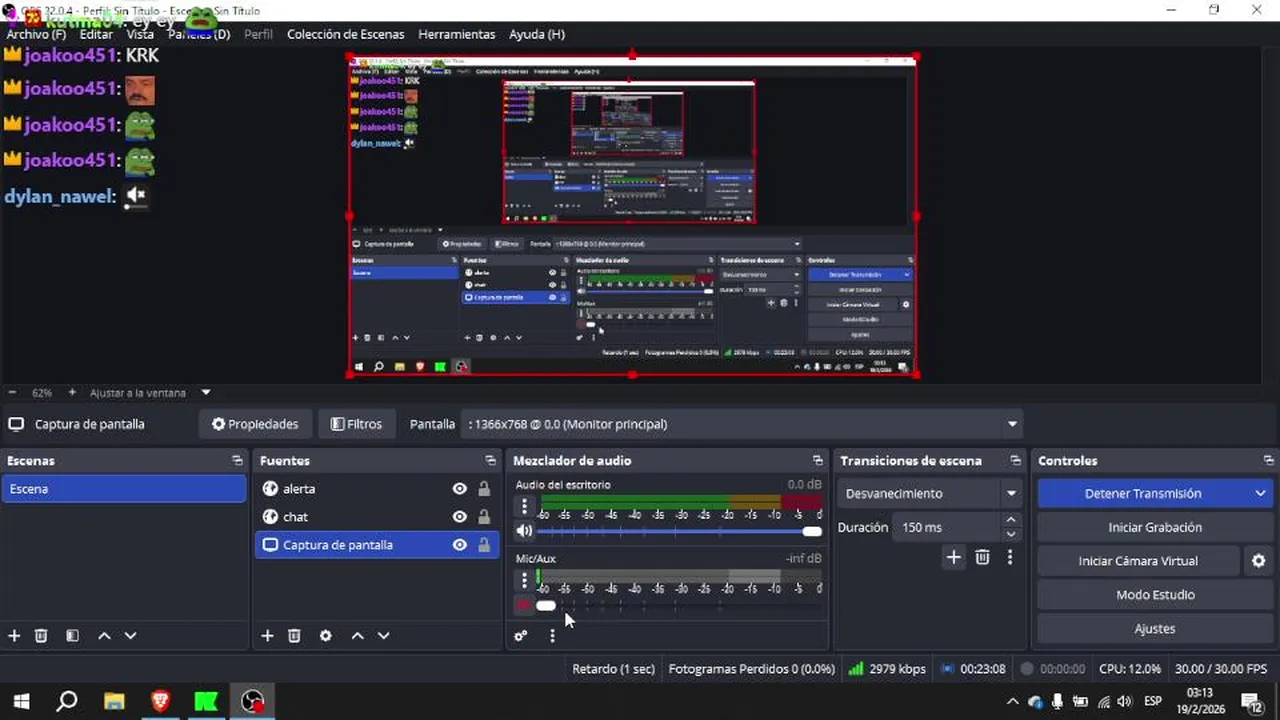This screenshot has height=720, width=1280.
Task: Click the Duración 150 ms field
Action: point(948,527)
